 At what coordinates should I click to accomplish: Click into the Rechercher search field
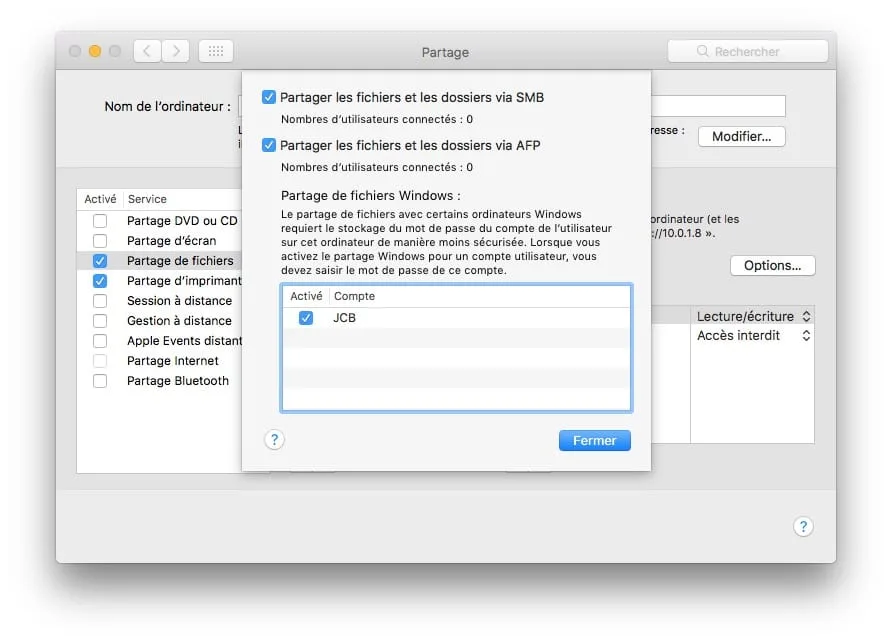pos(748,51)
